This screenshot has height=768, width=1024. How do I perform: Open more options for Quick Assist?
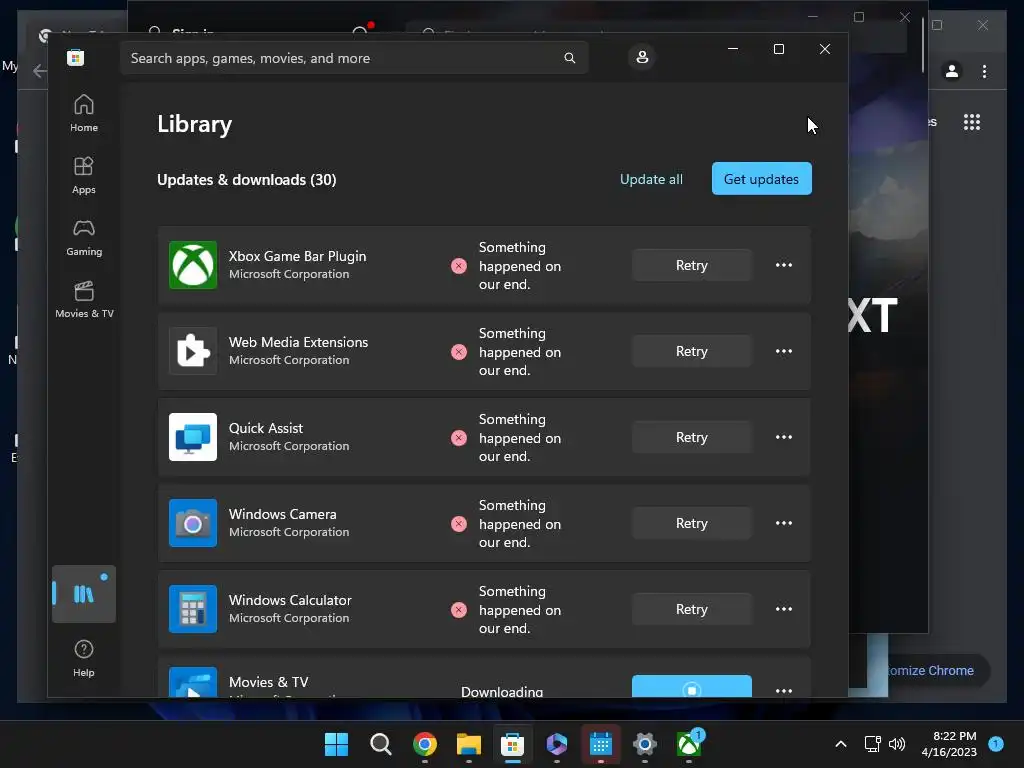[x=784, y=438]
